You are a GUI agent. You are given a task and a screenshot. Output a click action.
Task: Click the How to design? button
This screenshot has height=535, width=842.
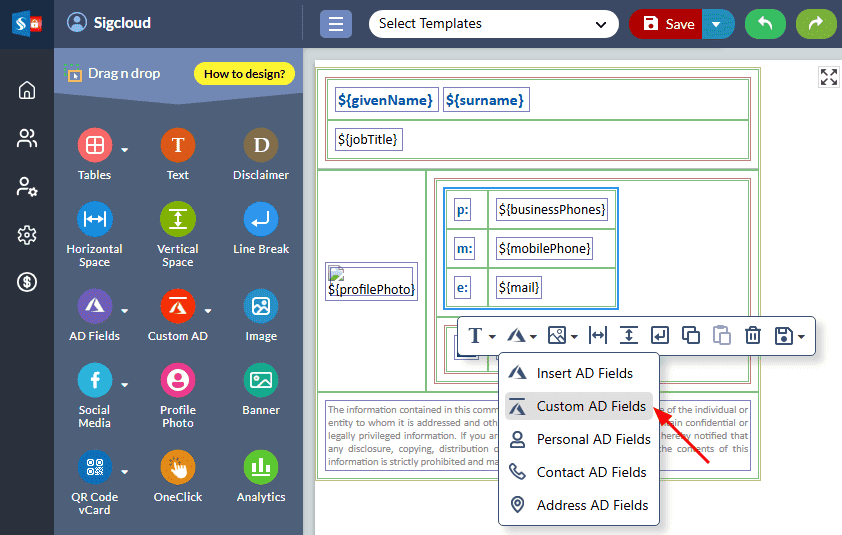pyautogui.click(x=244, y=73)
